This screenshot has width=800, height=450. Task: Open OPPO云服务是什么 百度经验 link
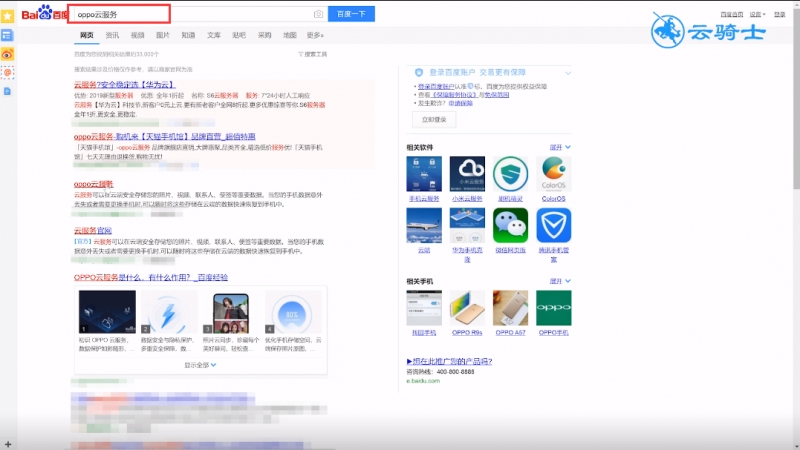click(x=151, y=278)
